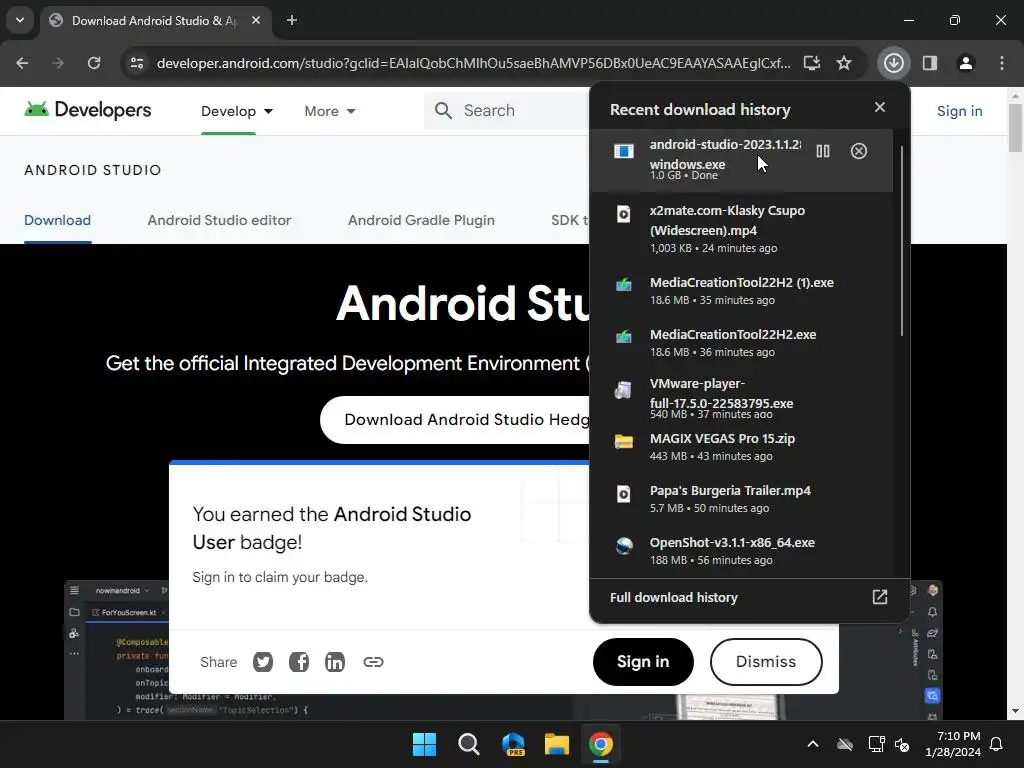Open volume muted tray icon
The width and height of the screenshot is (1024, 768).
click(x=902, y=744)
